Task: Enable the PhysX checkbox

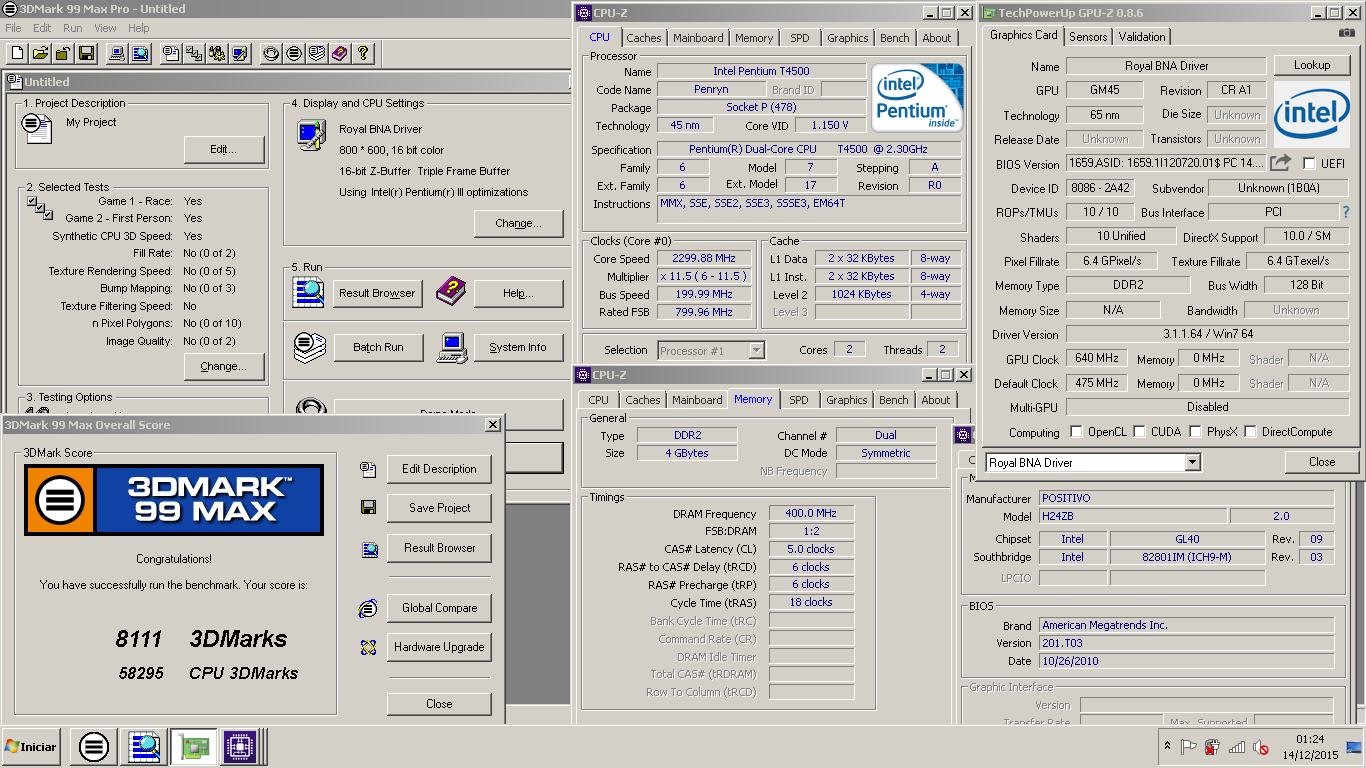Action: pyautogui.click(x=1195, y=432)
